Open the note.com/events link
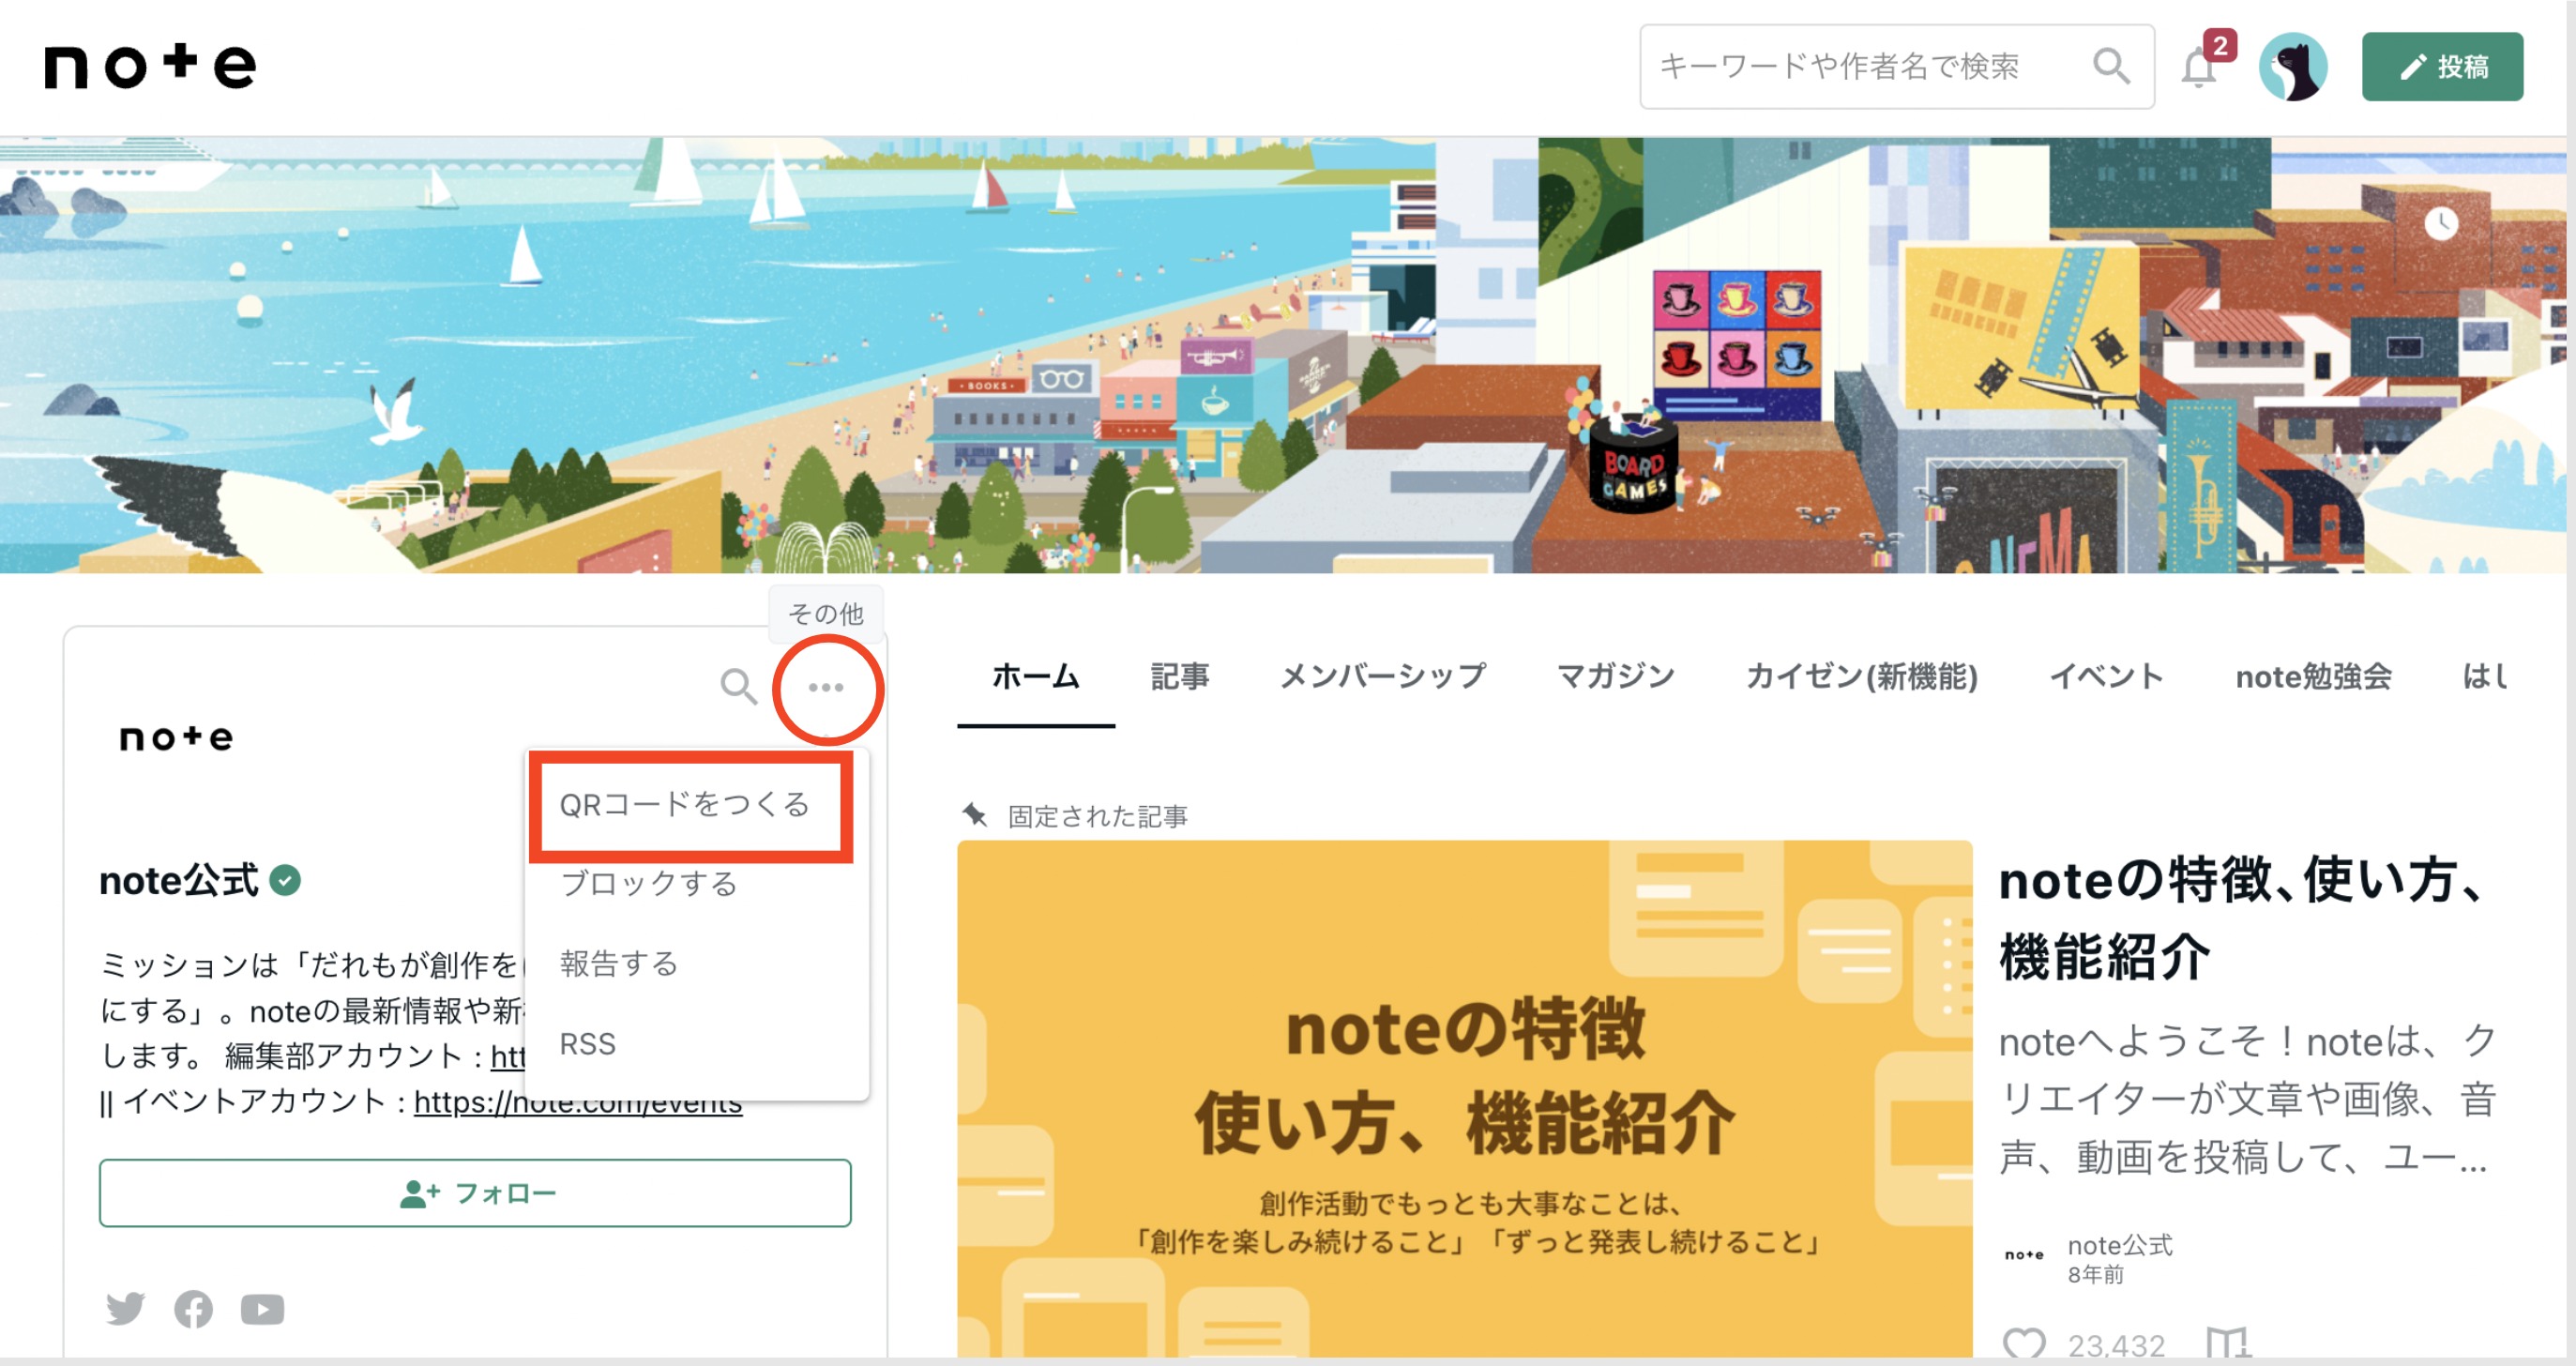Image resolution: width=2576 pixels, height=1366 pixels. click(578, 1103)
